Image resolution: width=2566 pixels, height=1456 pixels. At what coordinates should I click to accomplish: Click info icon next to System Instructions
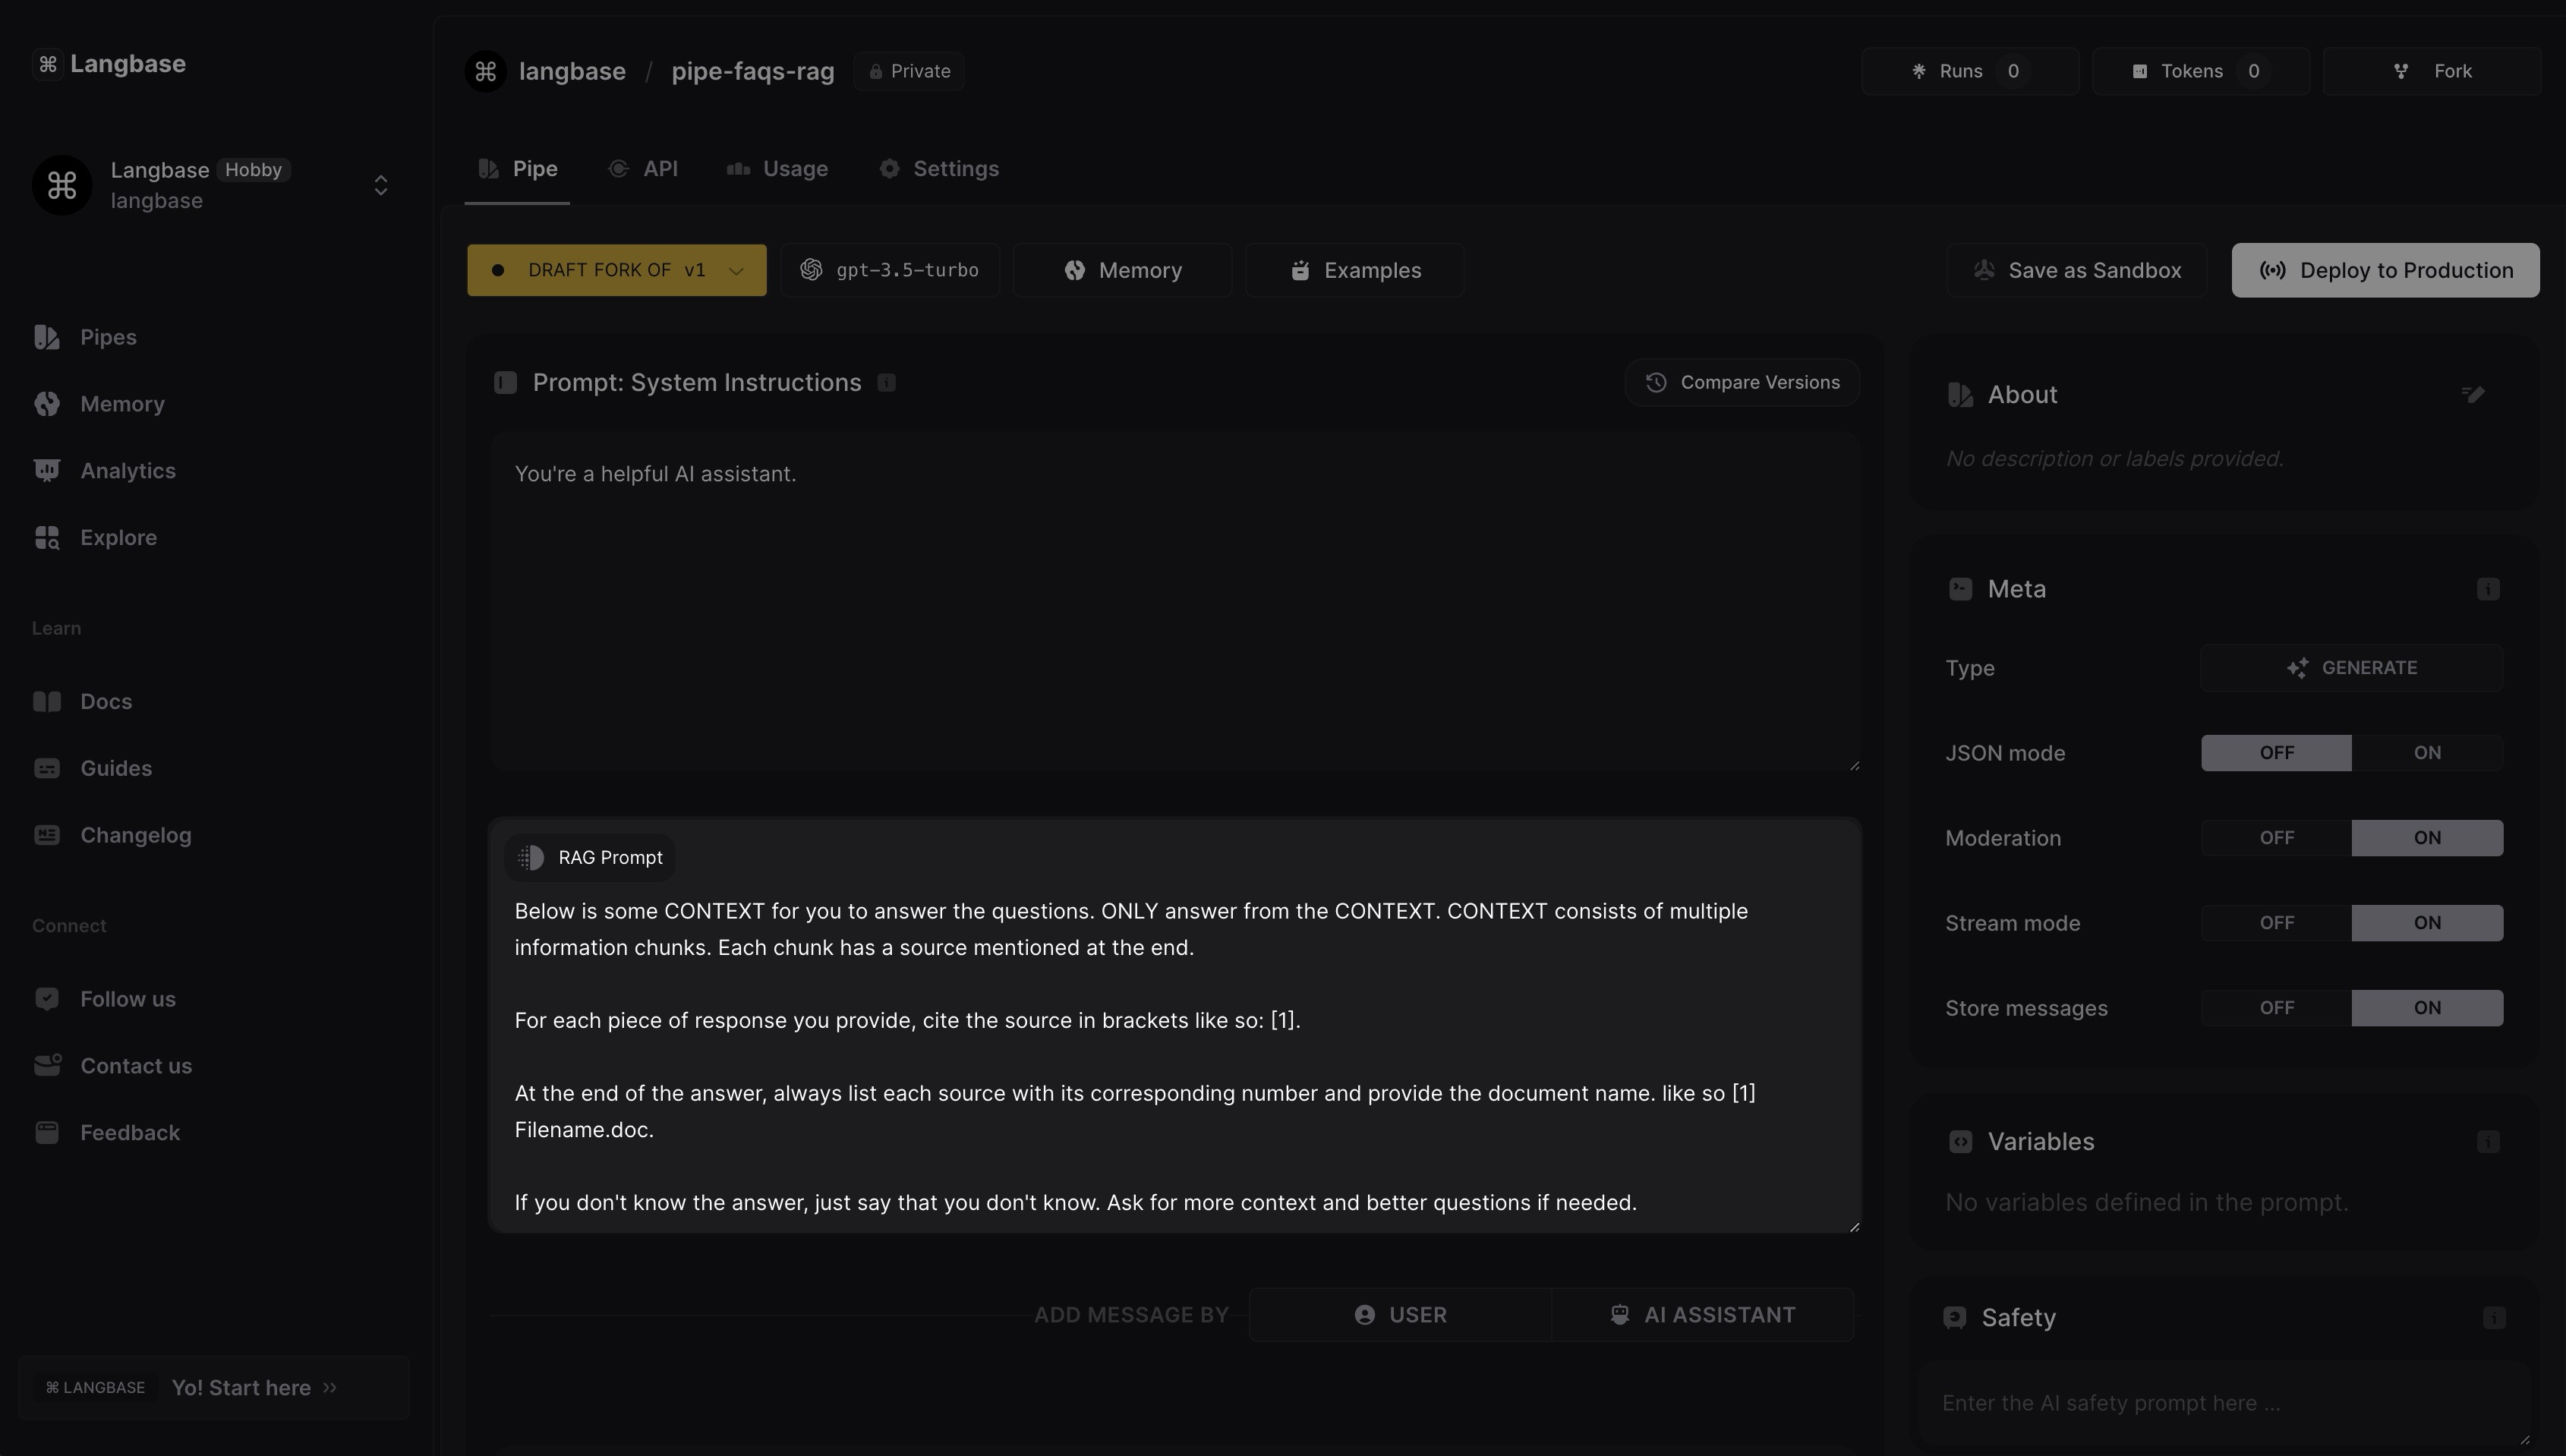coord(886,383)
